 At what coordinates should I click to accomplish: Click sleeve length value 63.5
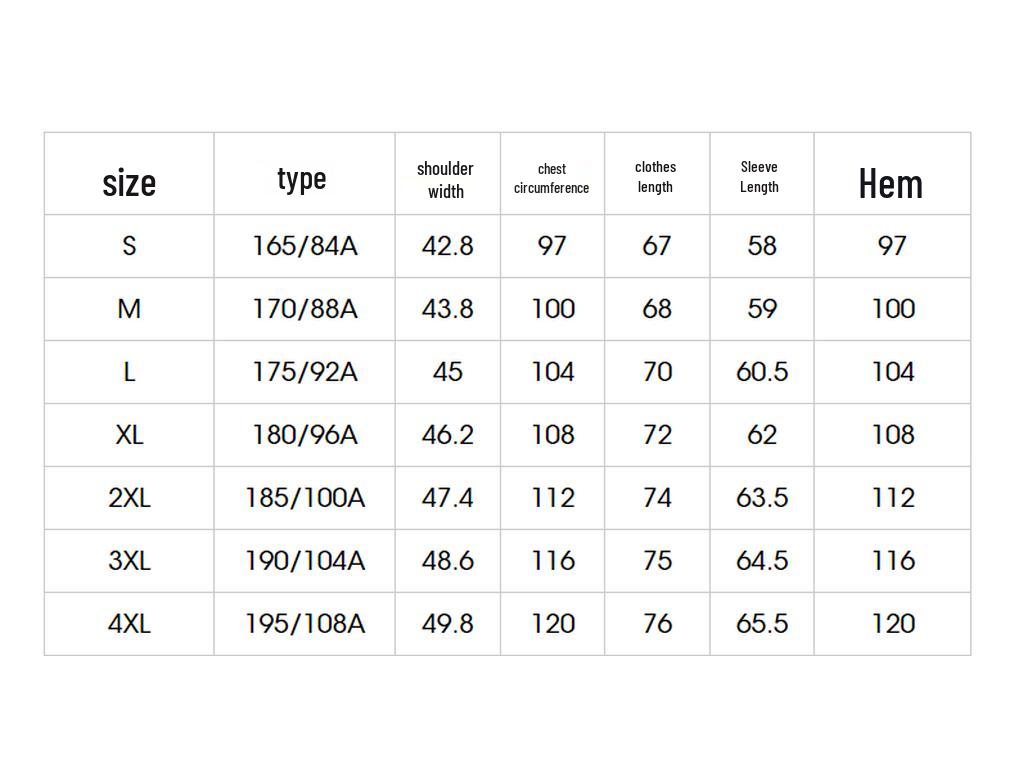tap(762, 498)
